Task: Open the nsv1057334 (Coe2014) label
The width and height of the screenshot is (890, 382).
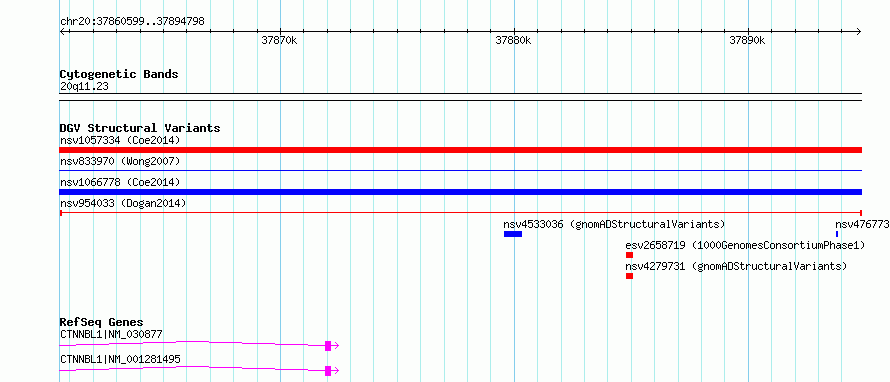Action: 120,140
